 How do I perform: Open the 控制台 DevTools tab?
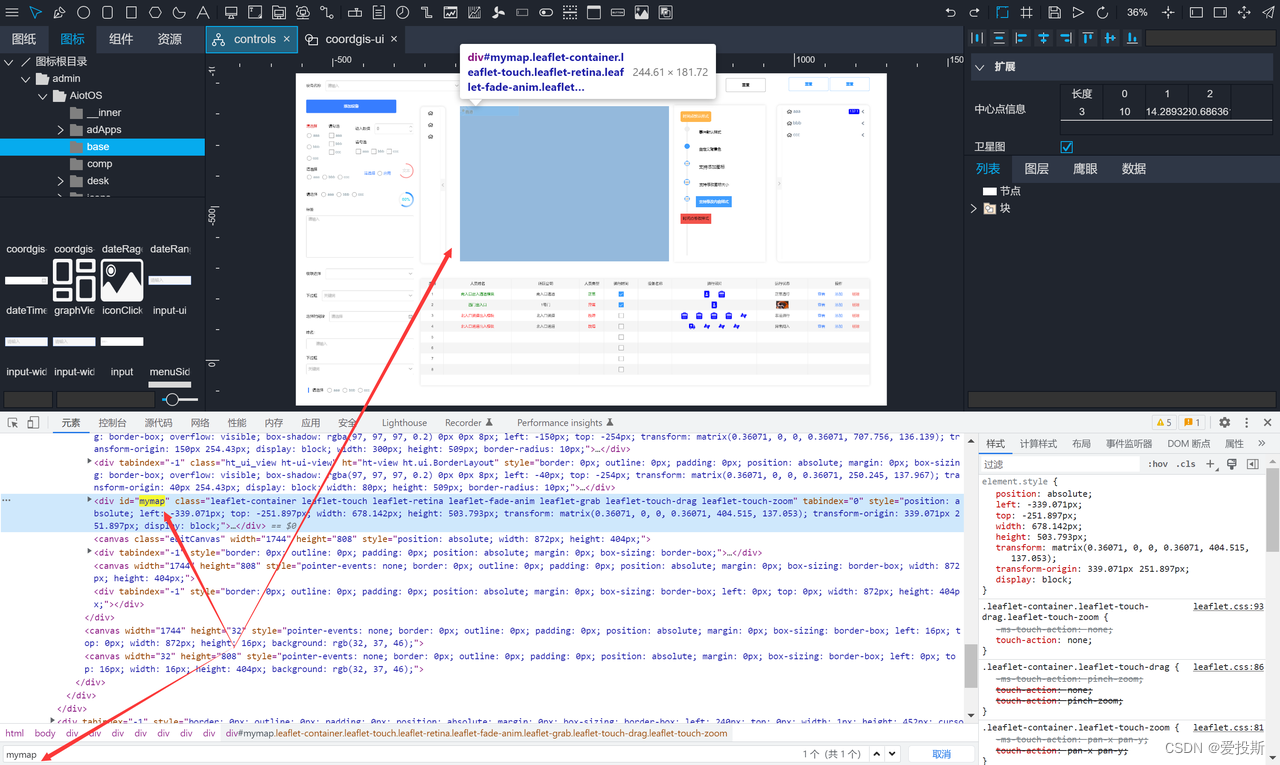click(x=112, y=423)
